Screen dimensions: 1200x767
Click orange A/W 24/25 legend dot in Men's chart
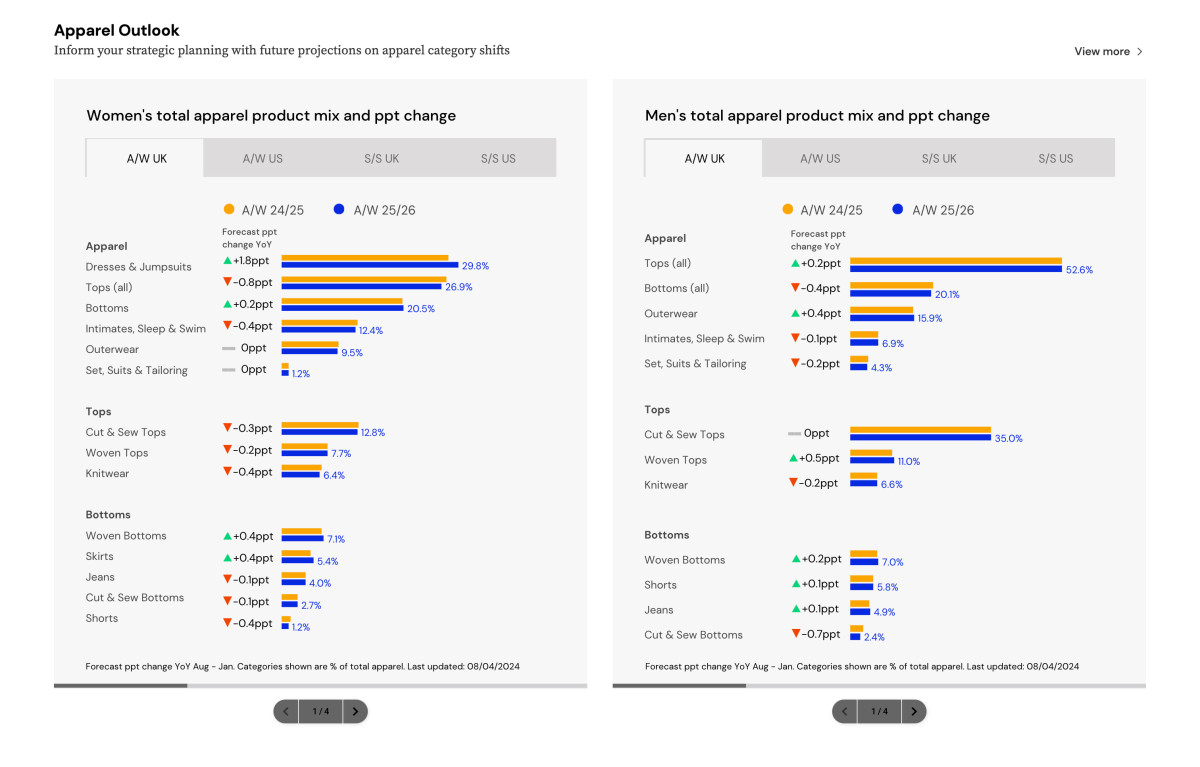(x=788, y=209)
